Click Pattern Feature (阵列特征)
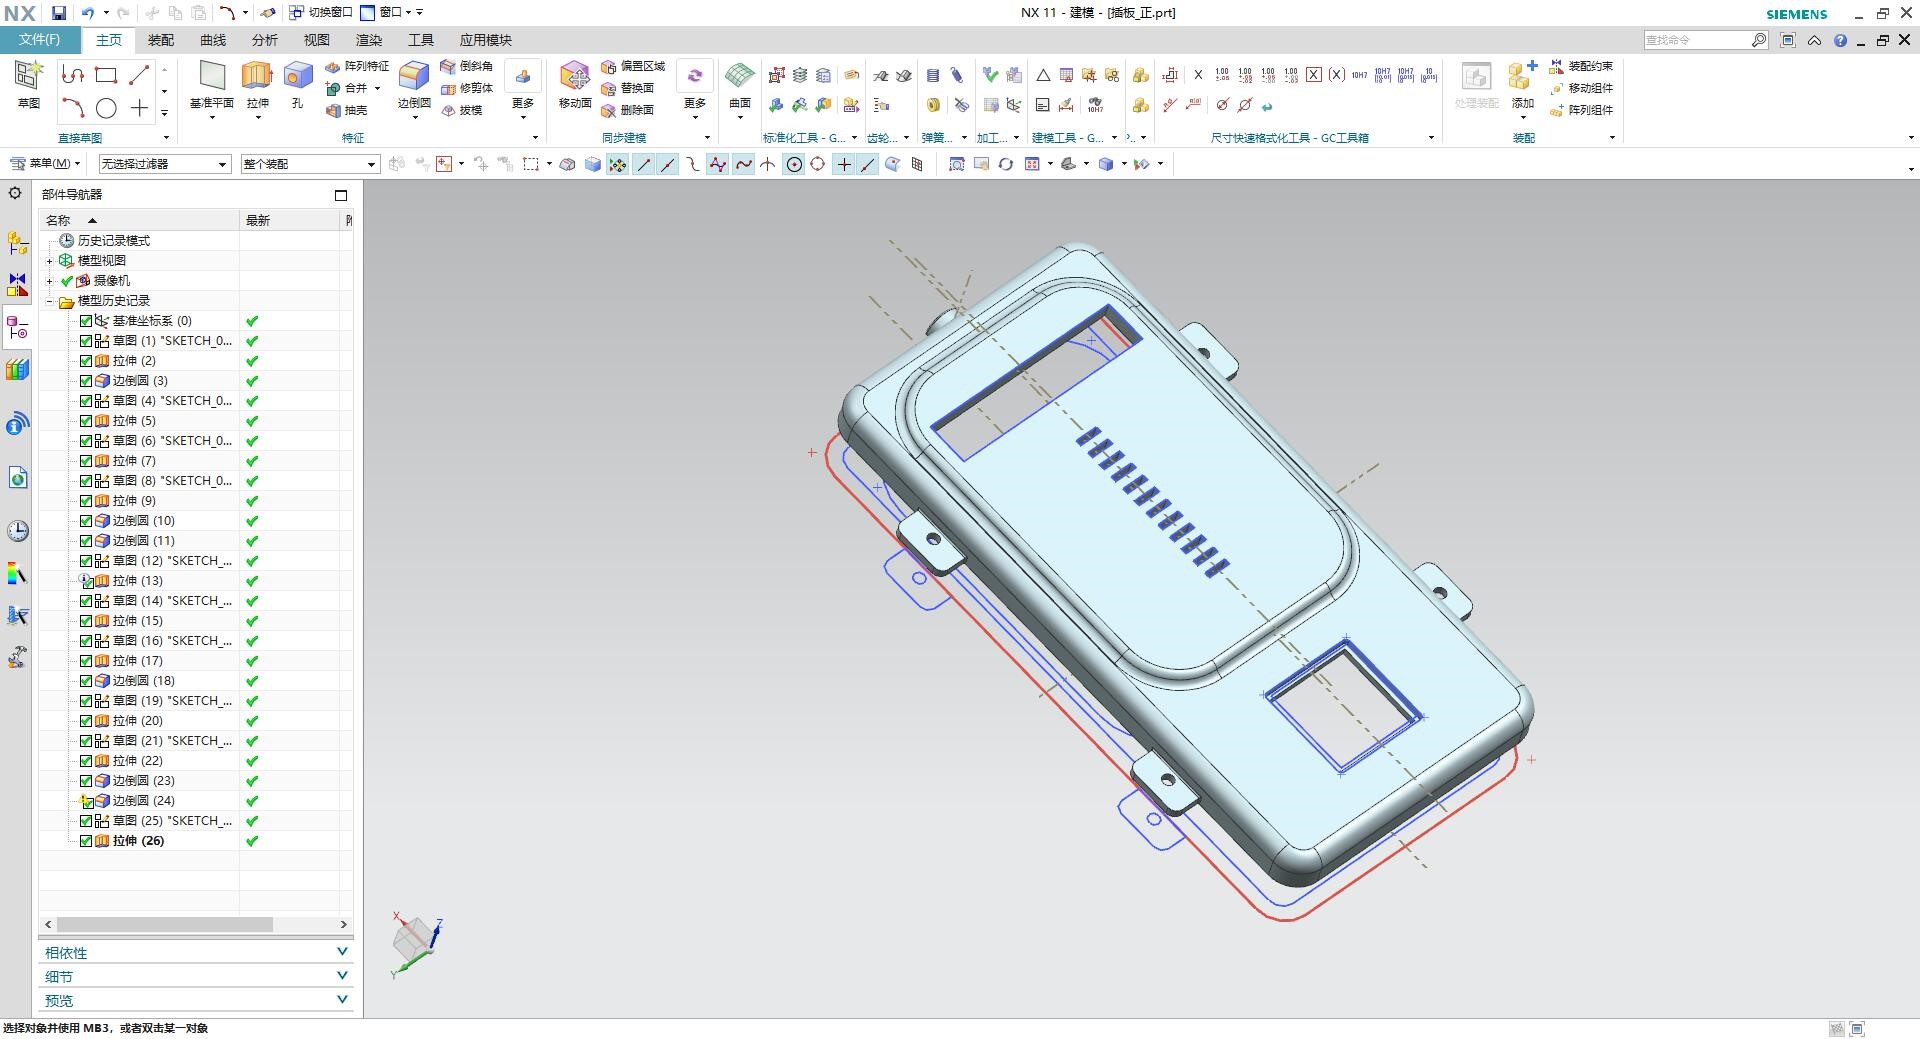The height and width of the screenshot is (1039, 1920). [357, 66]
